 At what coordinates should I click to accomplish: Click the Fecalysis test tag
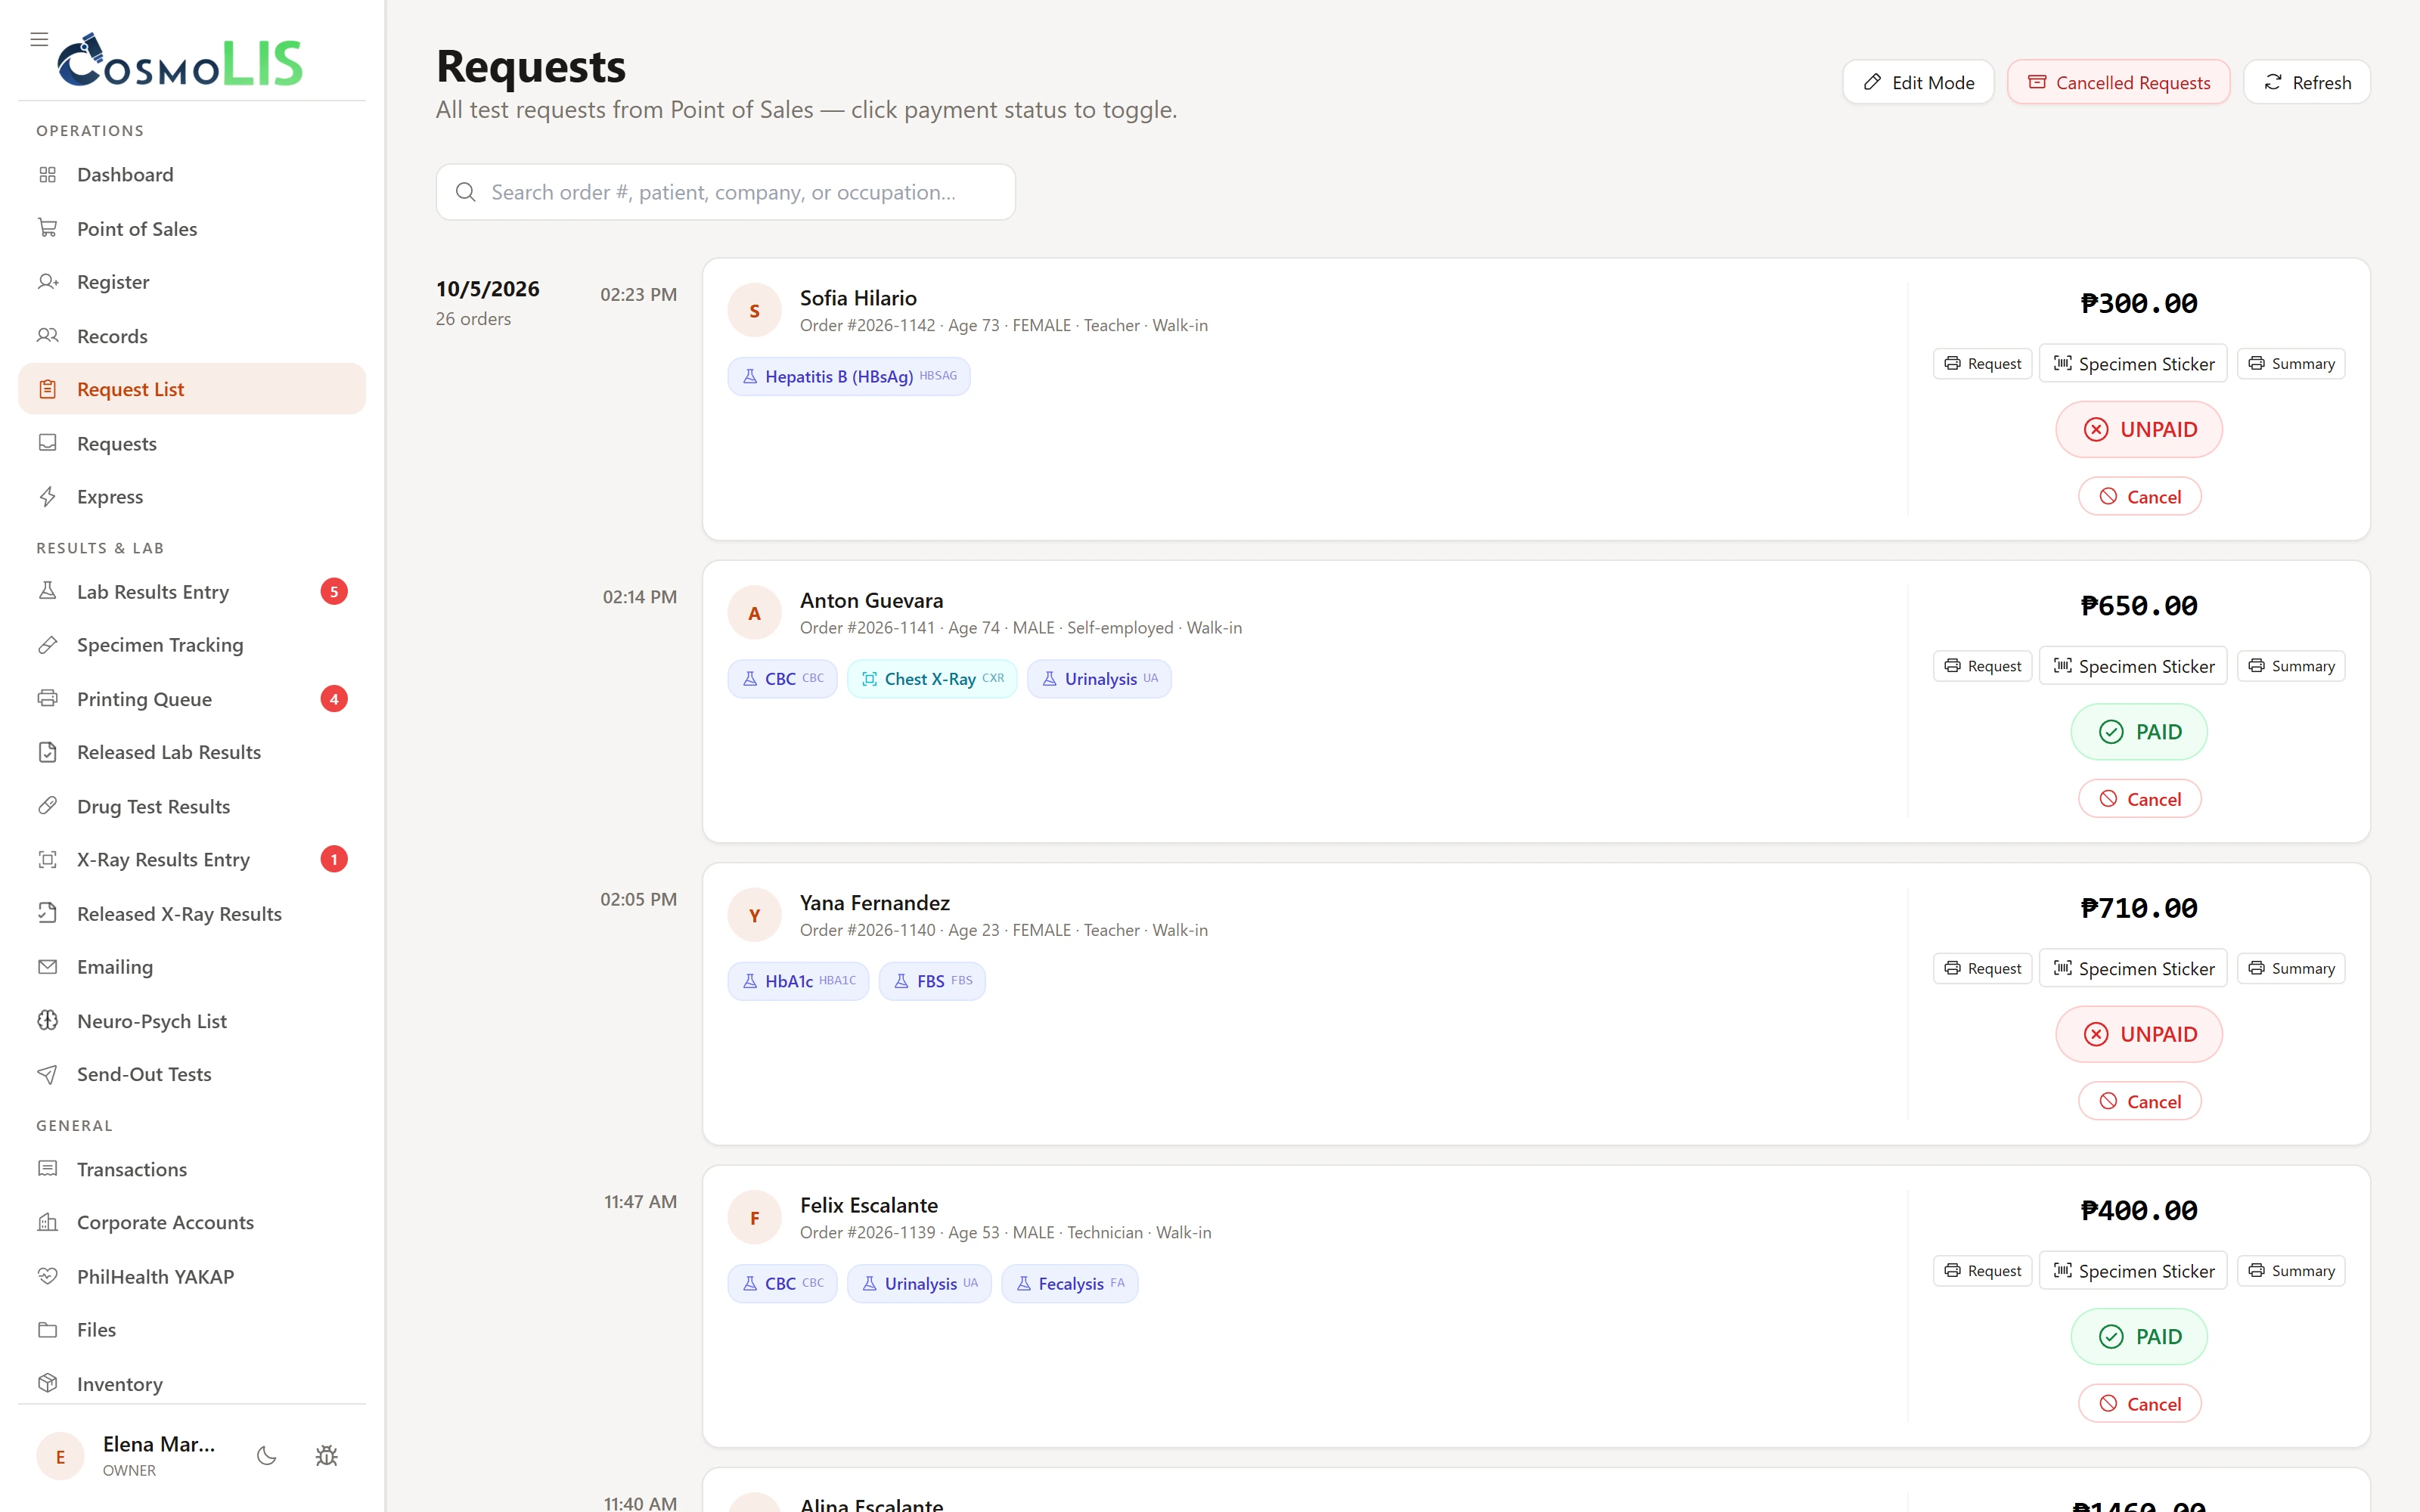[1069, 1283]
